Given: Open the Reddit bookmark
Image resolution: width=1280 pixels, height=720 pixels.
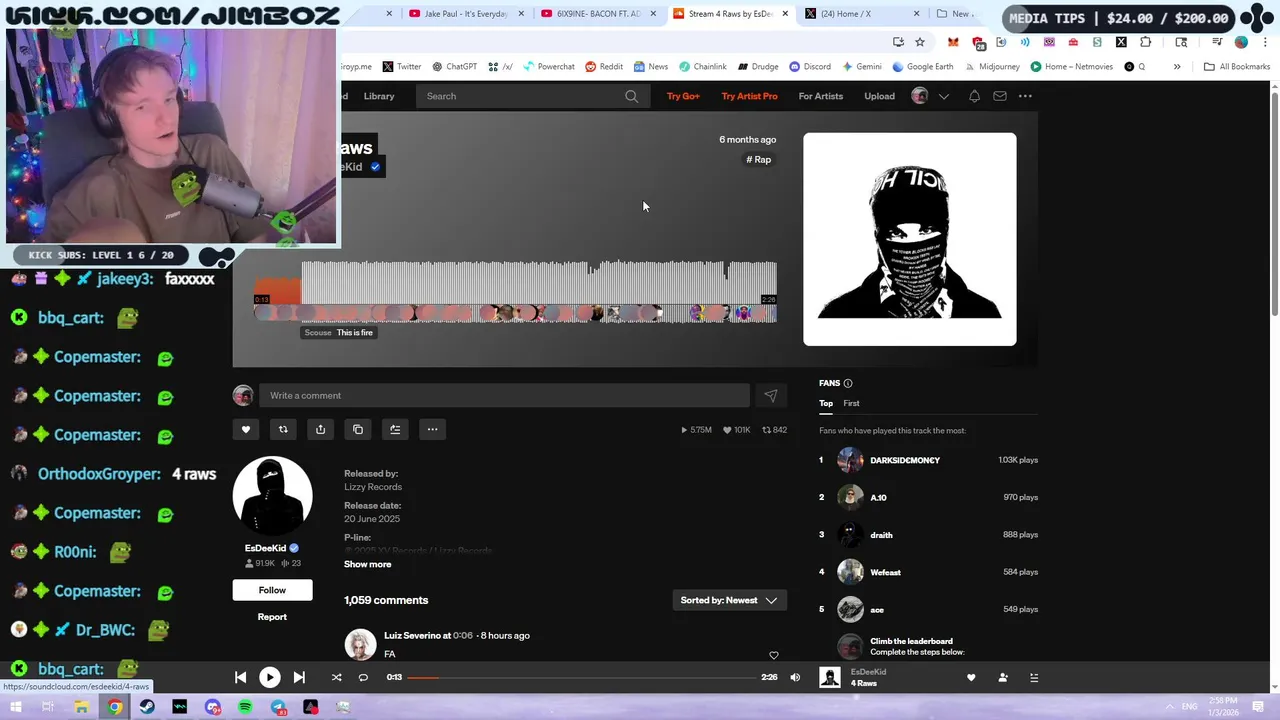Looking at the screenshot, I should [604, 67].
